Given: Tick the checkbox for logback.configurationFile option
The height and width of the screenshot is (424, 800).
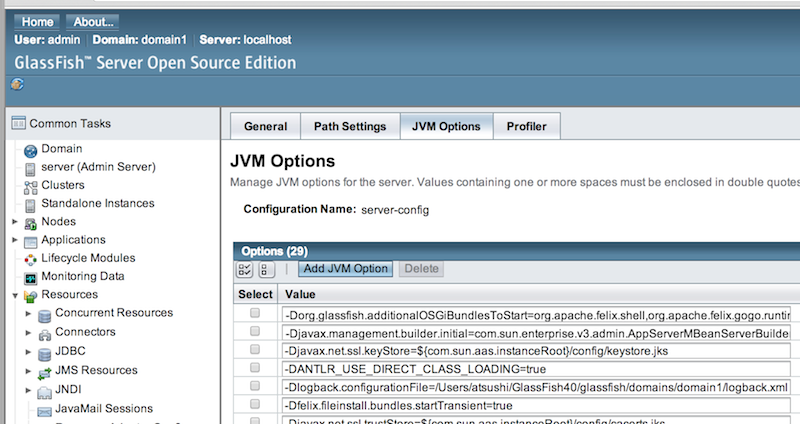Looking at the screenshot, I should pyautogui.click(x=255, y=386).
